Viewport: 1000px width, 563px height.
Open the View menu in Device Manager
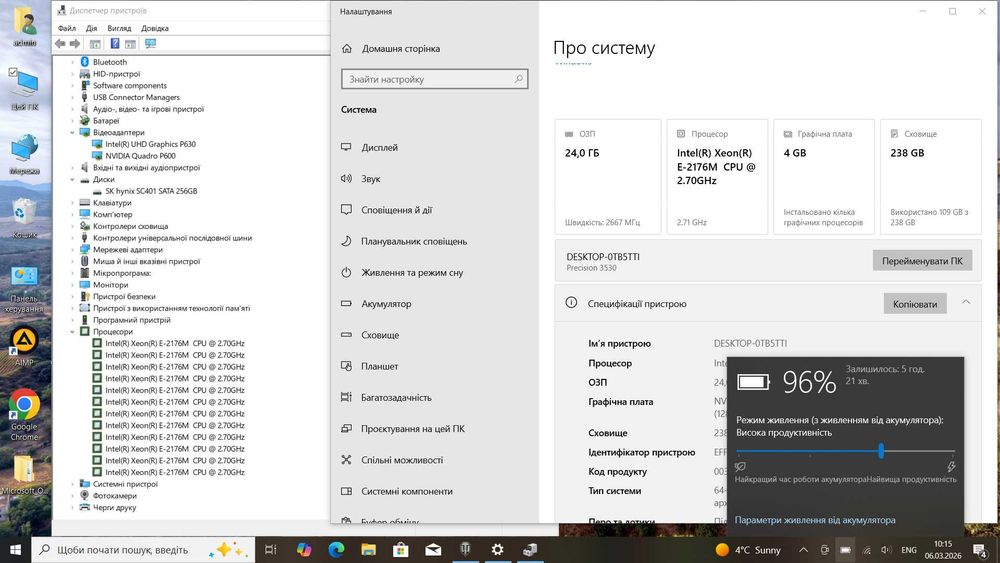[119, 28]
